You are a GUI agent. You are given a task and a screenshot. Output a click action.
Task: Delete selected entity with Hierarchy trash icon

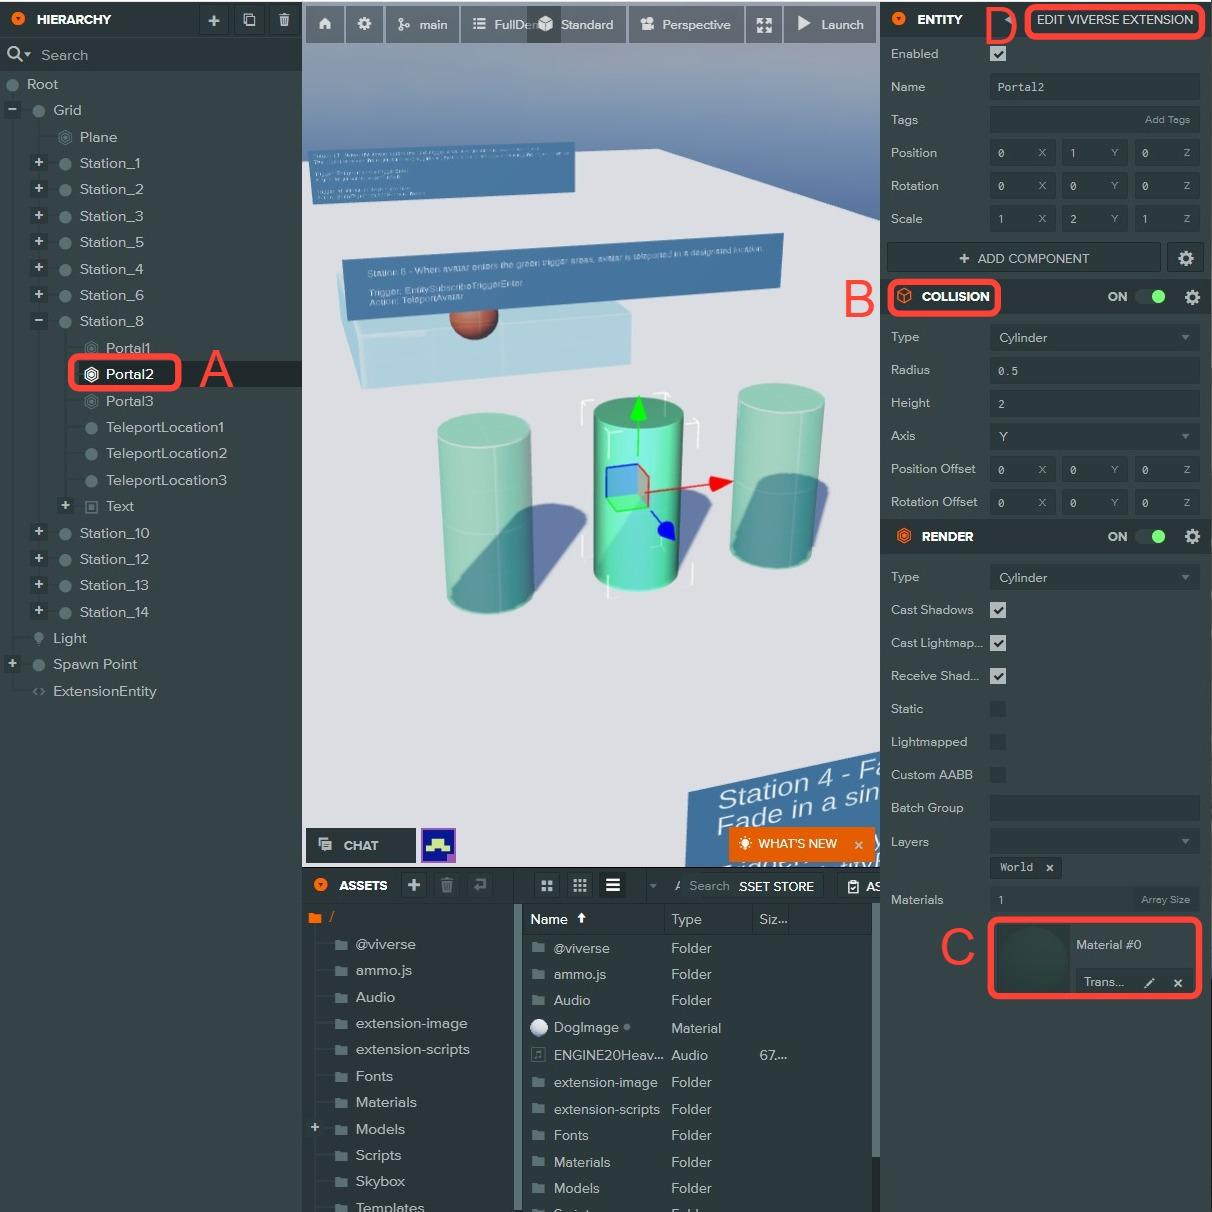pyautogui.click(x=284, y=20)
